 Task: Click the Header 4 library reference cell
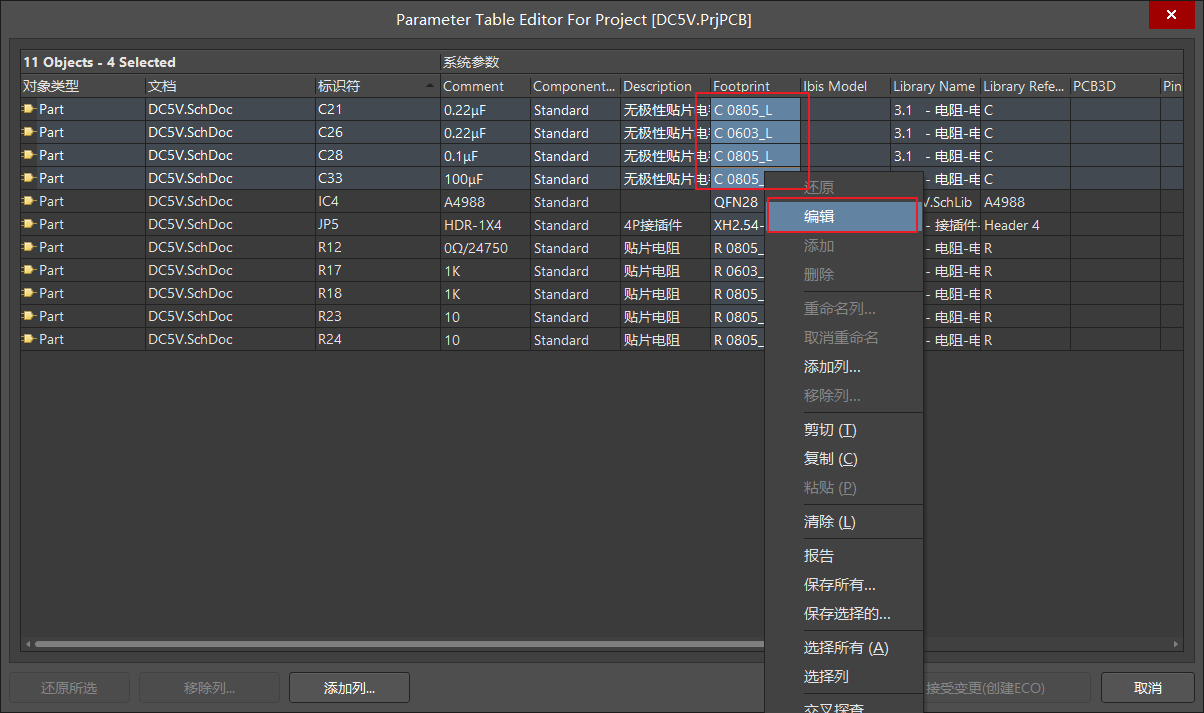(1025, 224)
